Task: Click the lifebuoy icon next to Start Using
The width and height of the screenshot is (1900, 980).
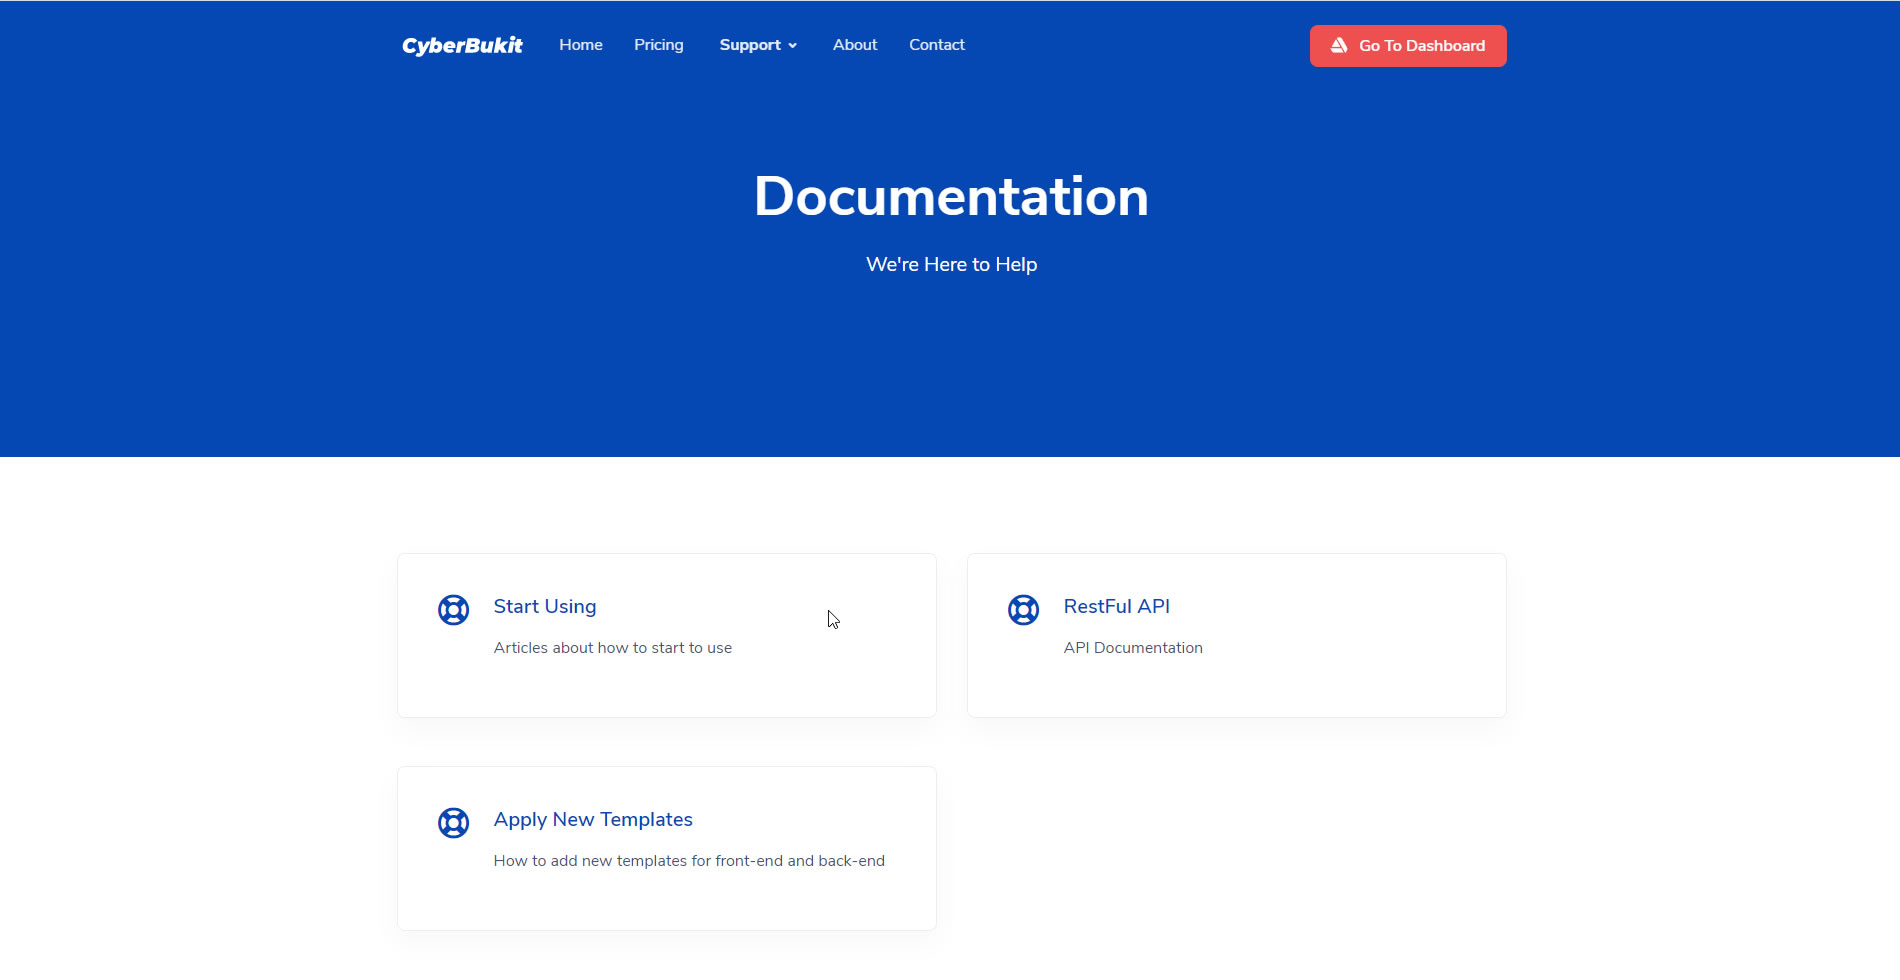Action: click(x=453, y=609)
